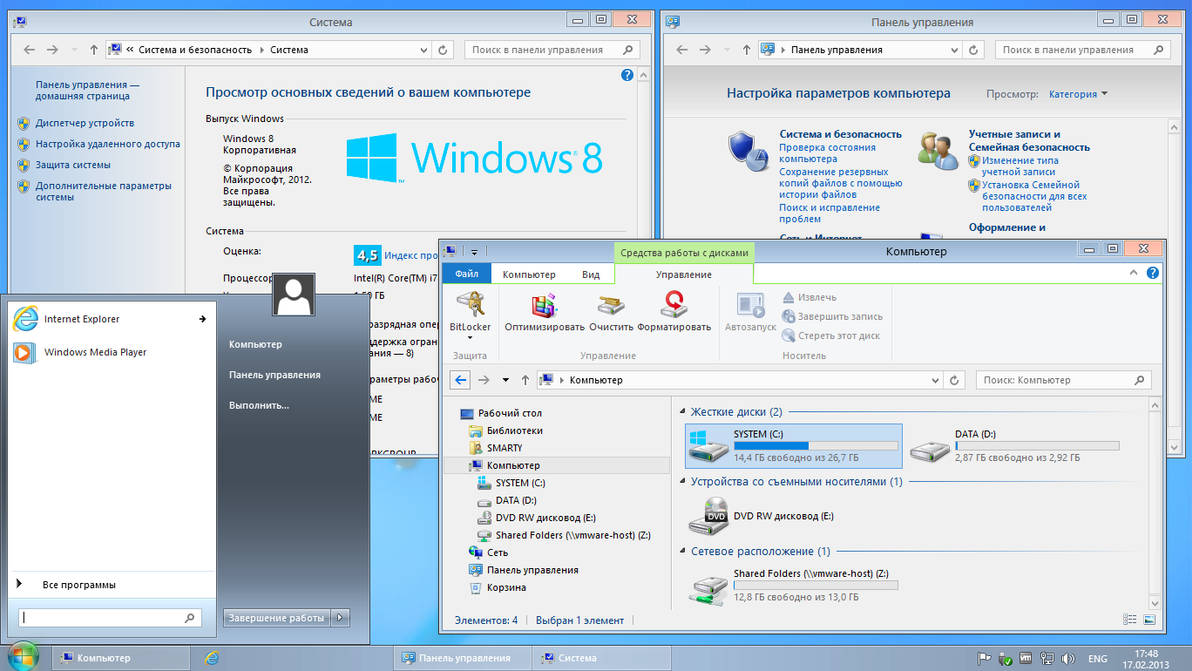
Task: Select the Очистить disk cleanup icon
Action: (x=611, y=305)
